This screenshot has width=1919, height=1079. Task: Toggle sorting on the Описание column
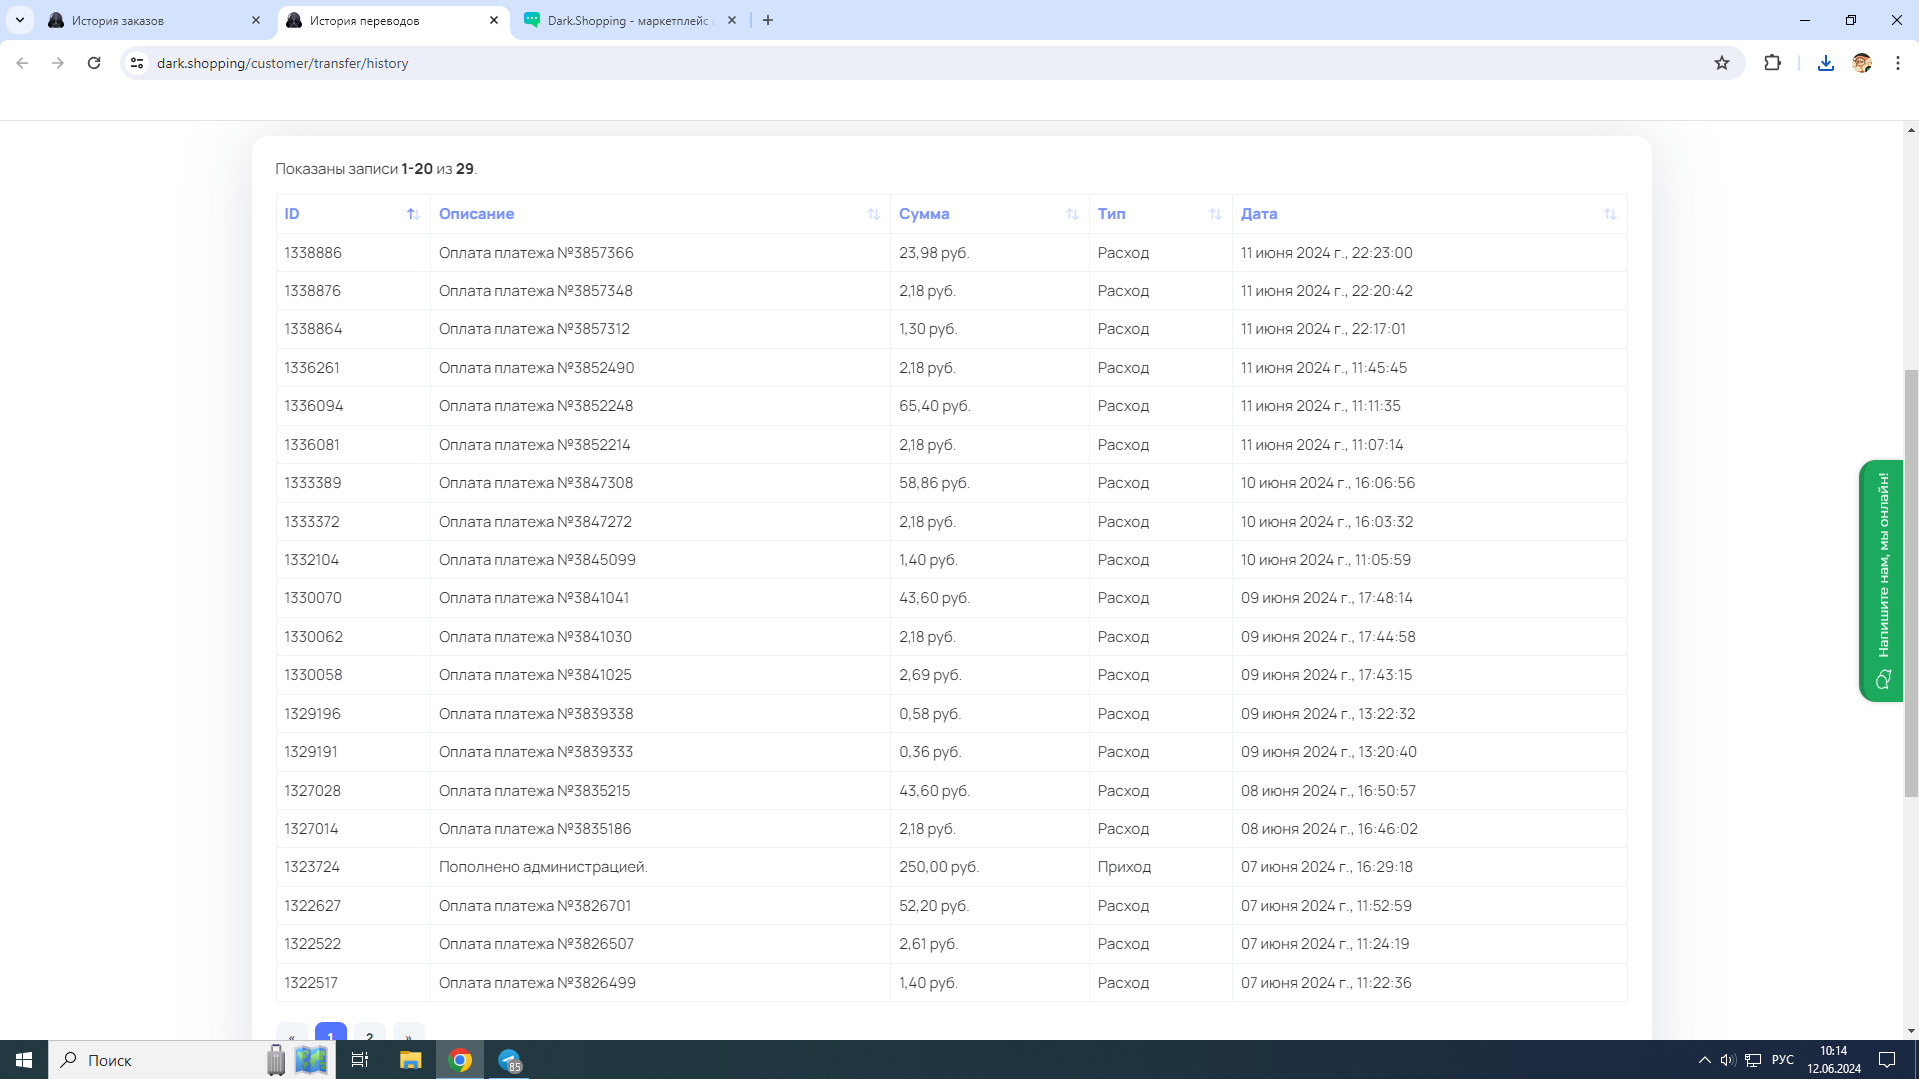click(872, 214)
